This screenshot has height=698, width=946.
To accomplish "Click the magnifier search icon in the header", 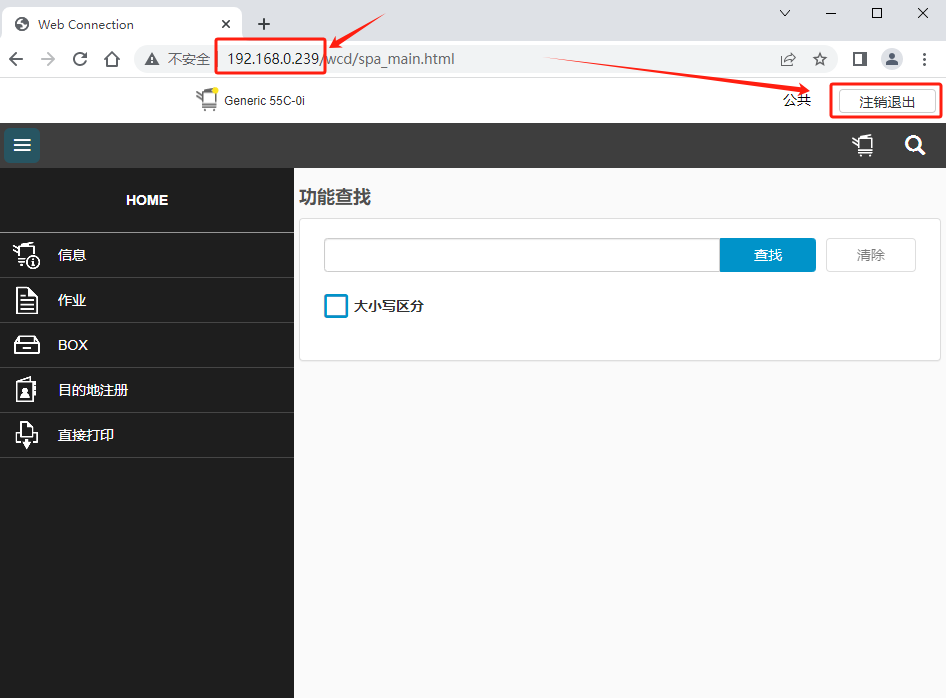I will pos(915,146).
